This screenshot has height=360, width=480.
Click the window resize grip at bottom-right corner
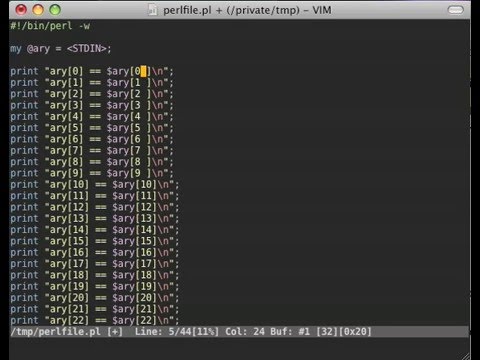[x=466, y=355]
